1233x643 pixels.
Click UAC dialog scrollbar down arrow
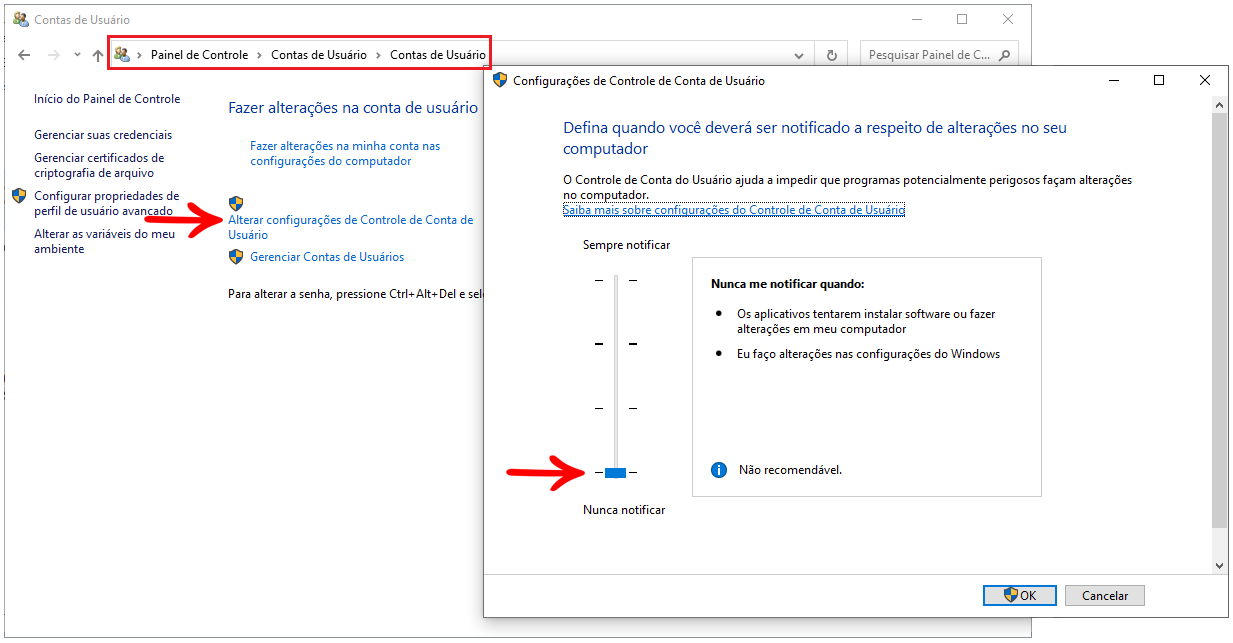pos(1219,565)
